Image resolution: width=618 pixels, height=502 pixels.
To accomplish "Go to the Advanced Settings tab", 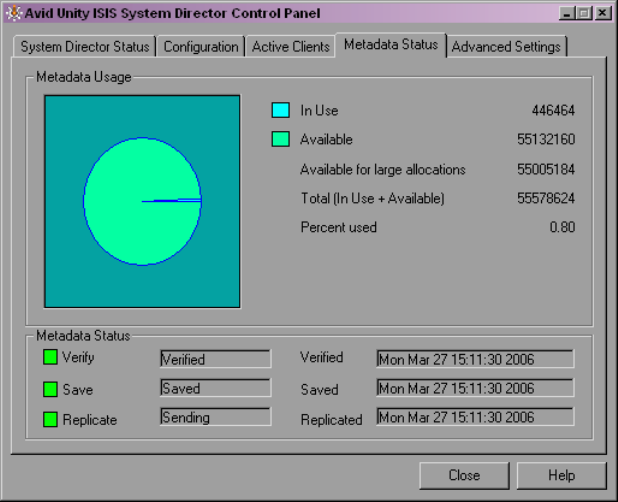I will click(x=506, y=46).
